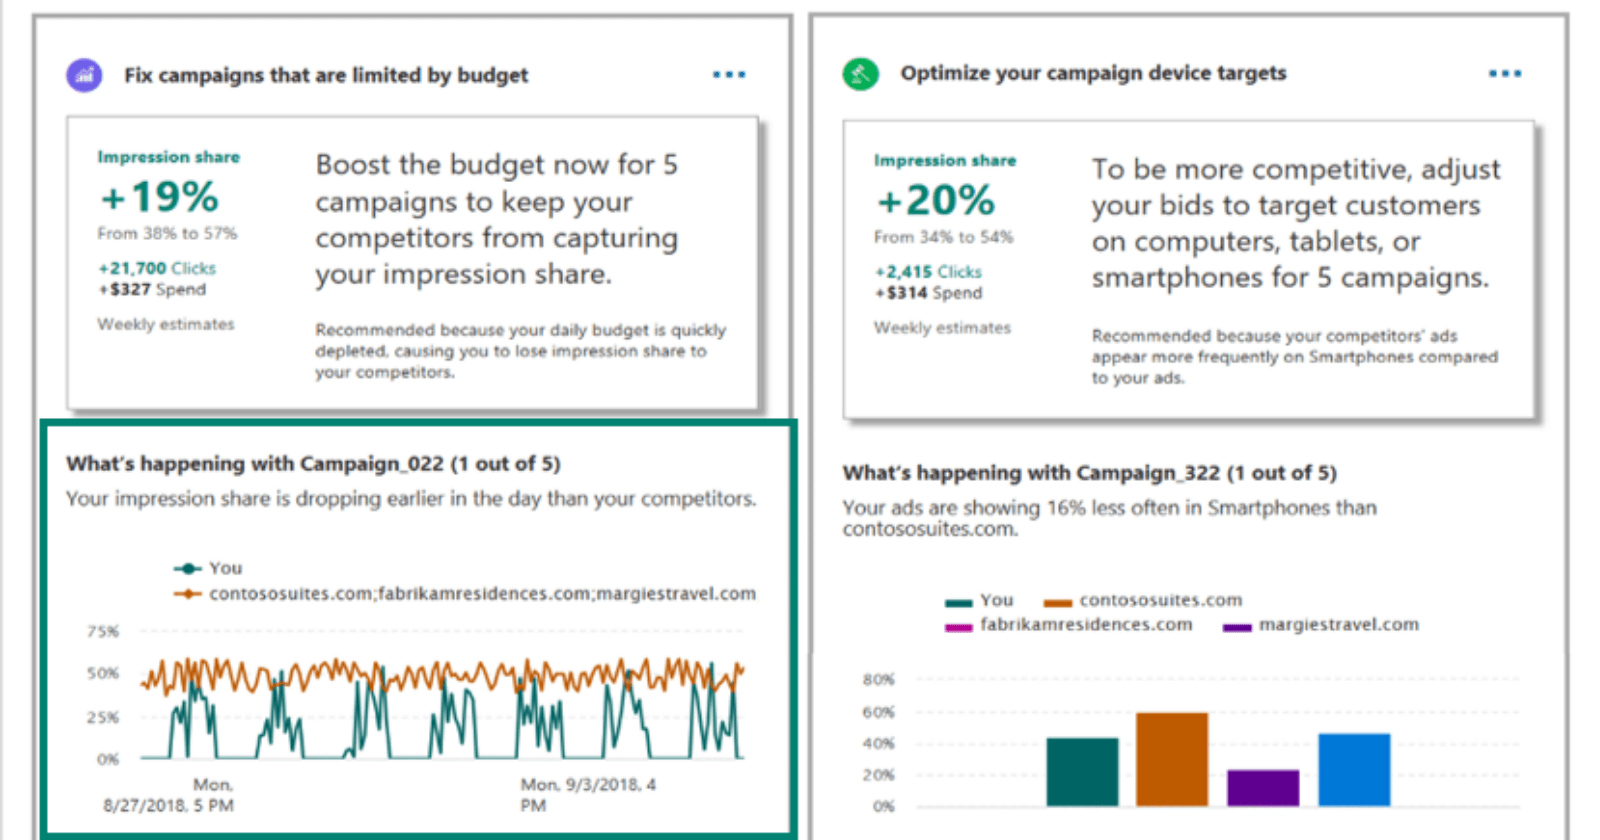Screen dimensions: 1600x840
Task: Click 'Weekly estimates' in the device targets card
Action: coord(942,328)
